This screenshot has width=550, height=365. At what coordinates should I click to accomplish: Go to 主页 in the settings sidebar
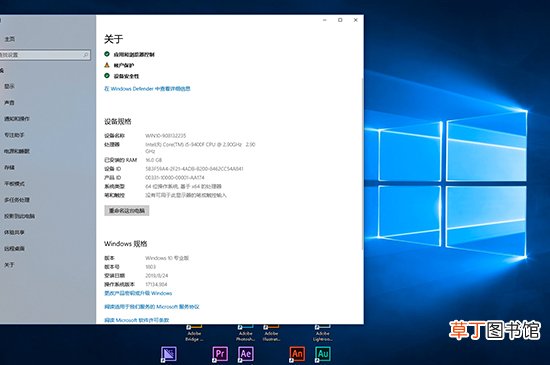pos(9,39)
